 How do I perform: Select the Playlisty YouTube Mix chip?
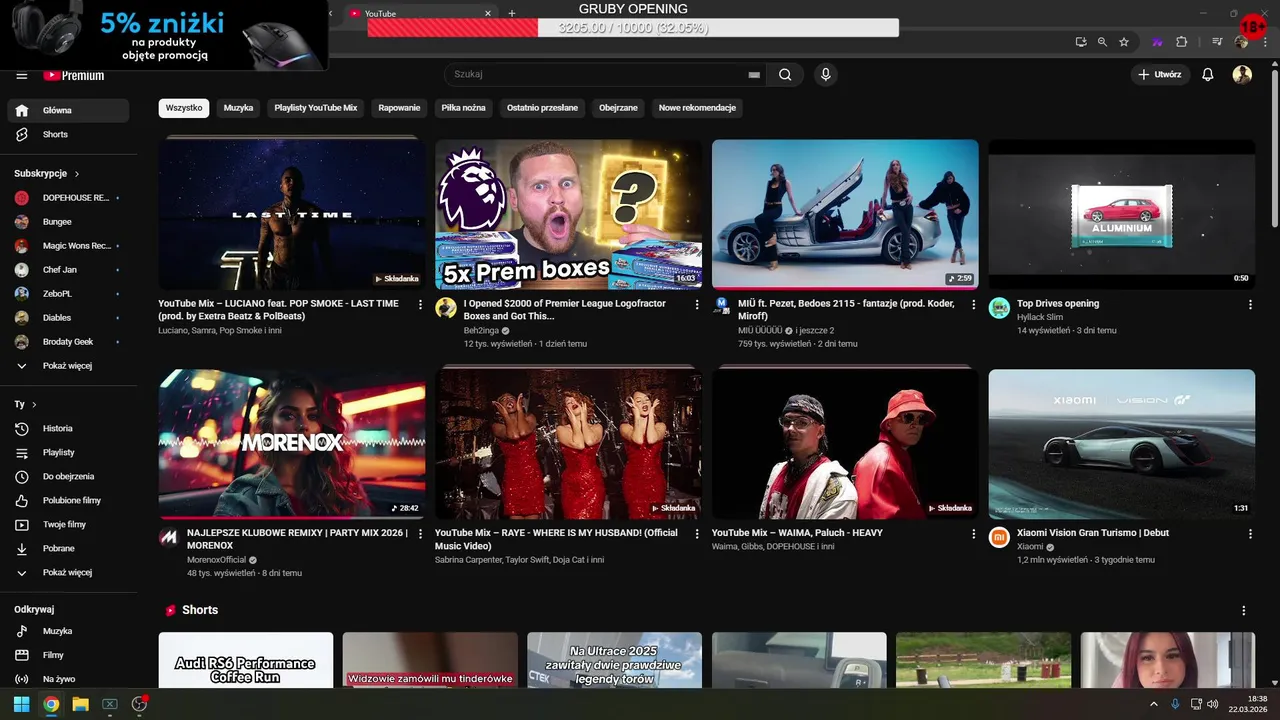(316, 108)
